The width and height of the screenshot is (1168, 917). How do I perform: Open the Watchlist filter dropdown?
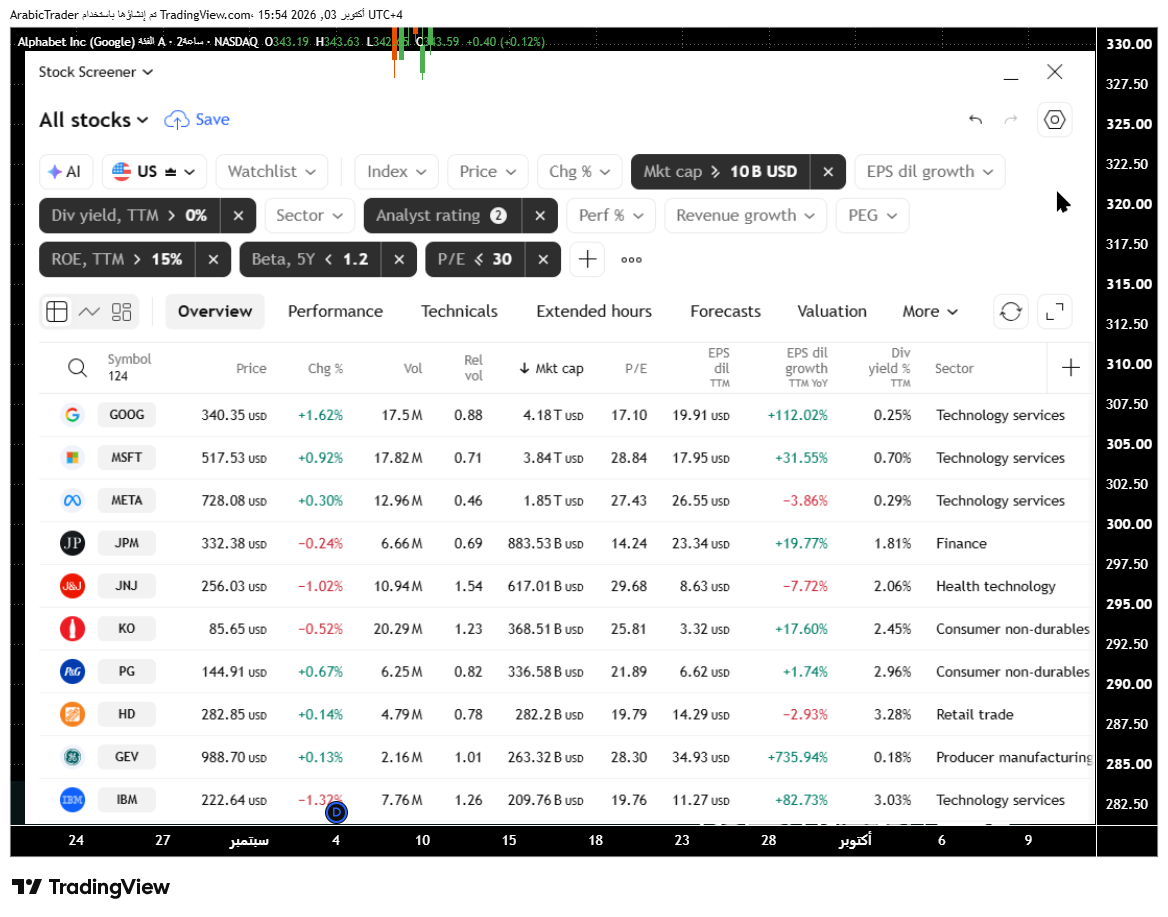[x=272, y=171]
